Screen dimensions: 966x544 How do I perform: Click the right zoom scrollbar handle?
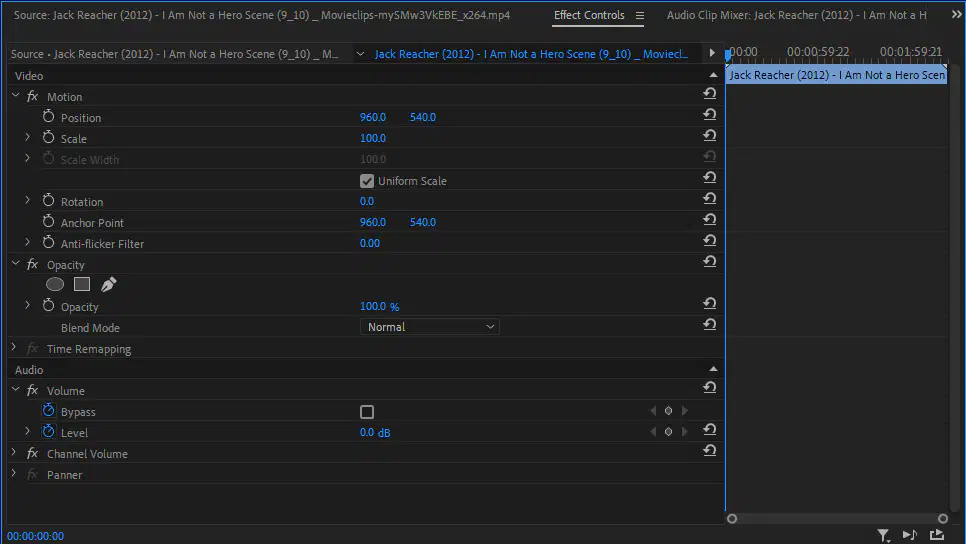943,519
